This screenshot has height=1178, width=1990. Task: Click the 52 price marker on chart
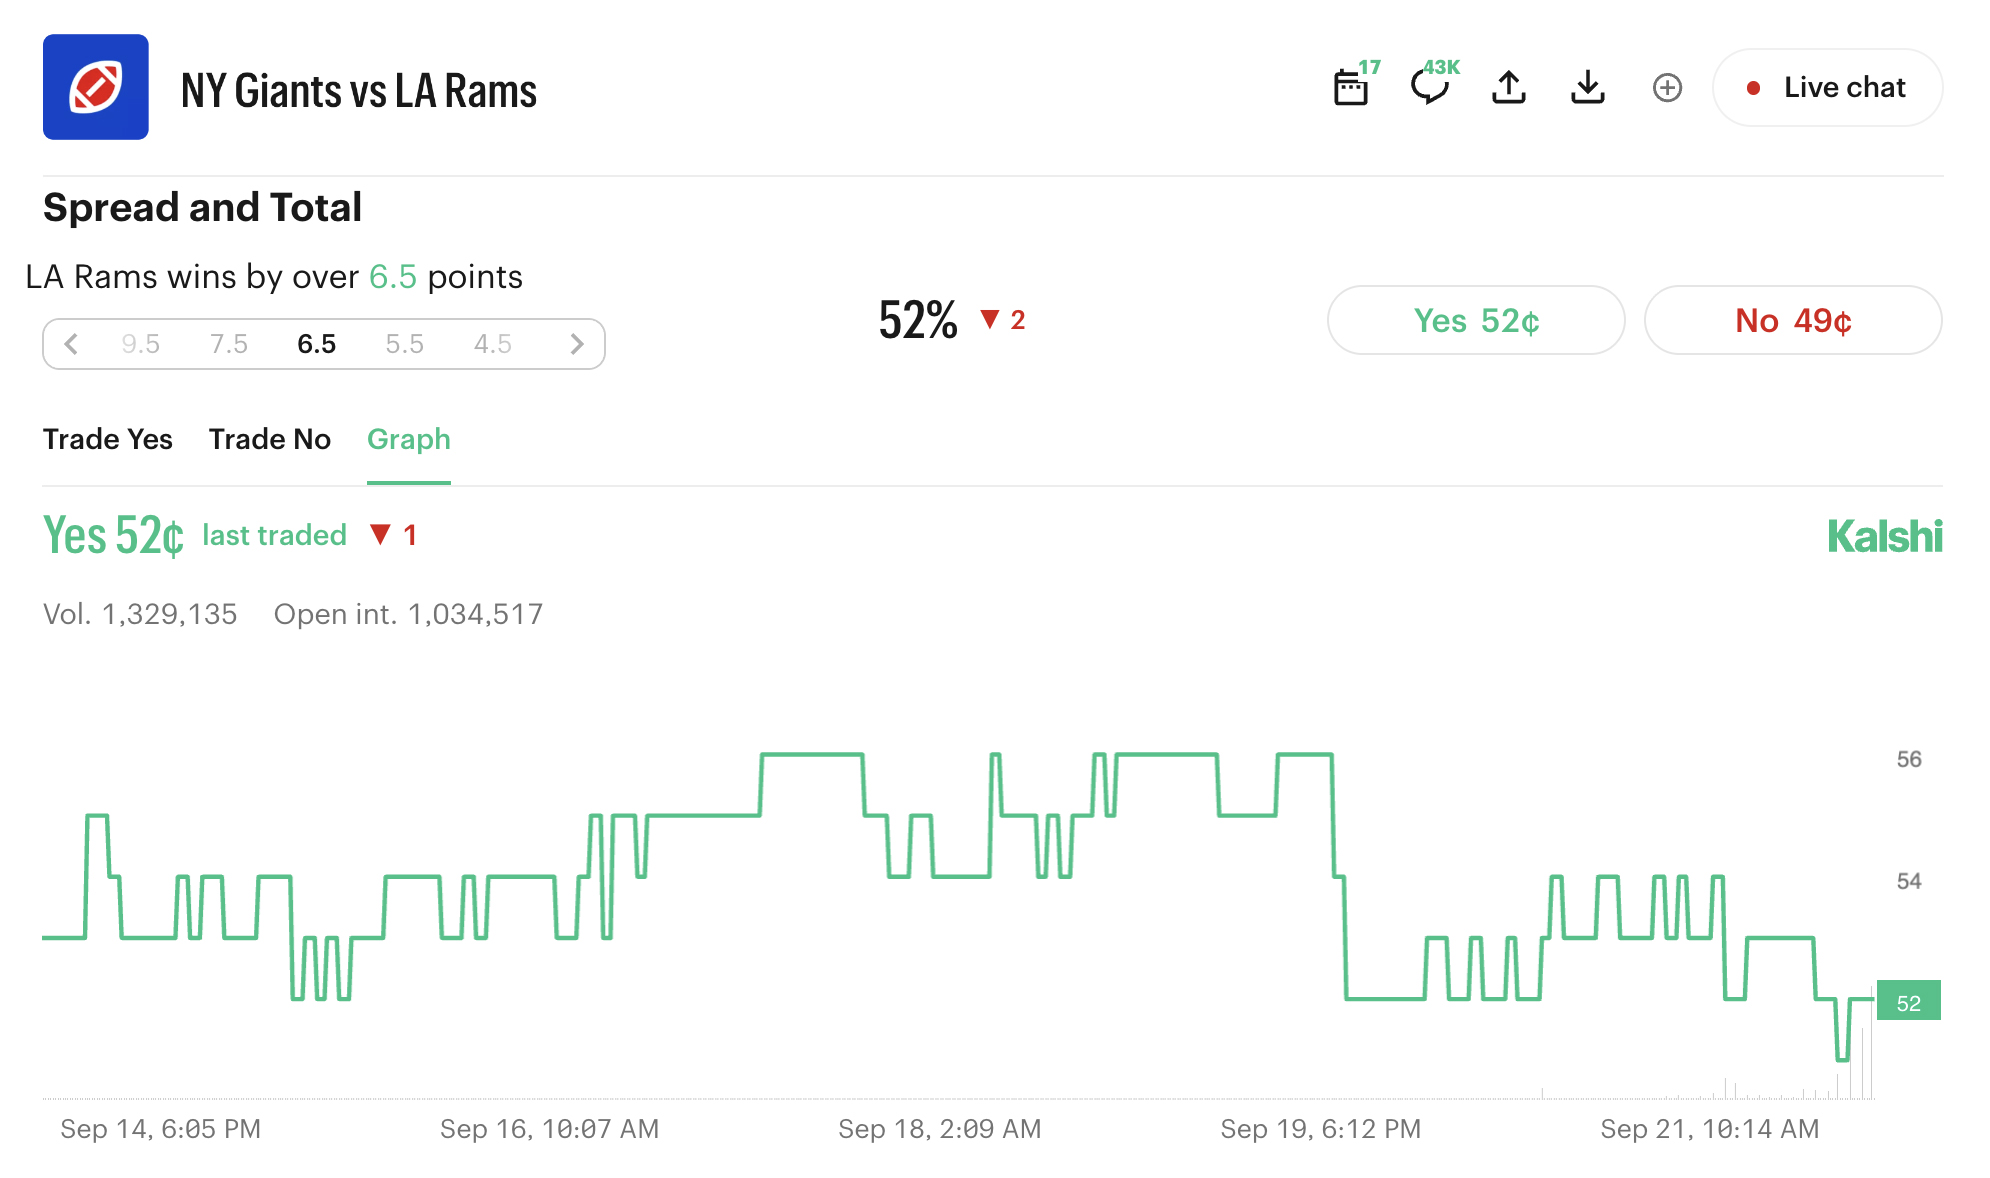point(1909,1001)
